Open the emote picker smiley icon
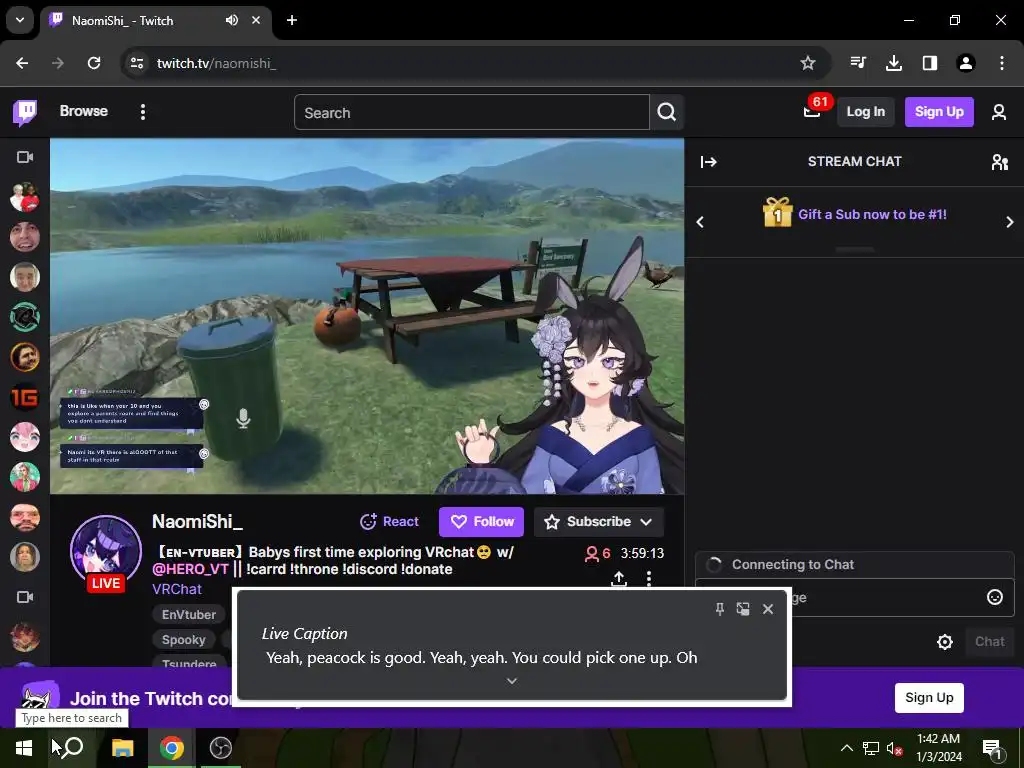The height and width of the screenshot is (768, 1024). point(995,597)
